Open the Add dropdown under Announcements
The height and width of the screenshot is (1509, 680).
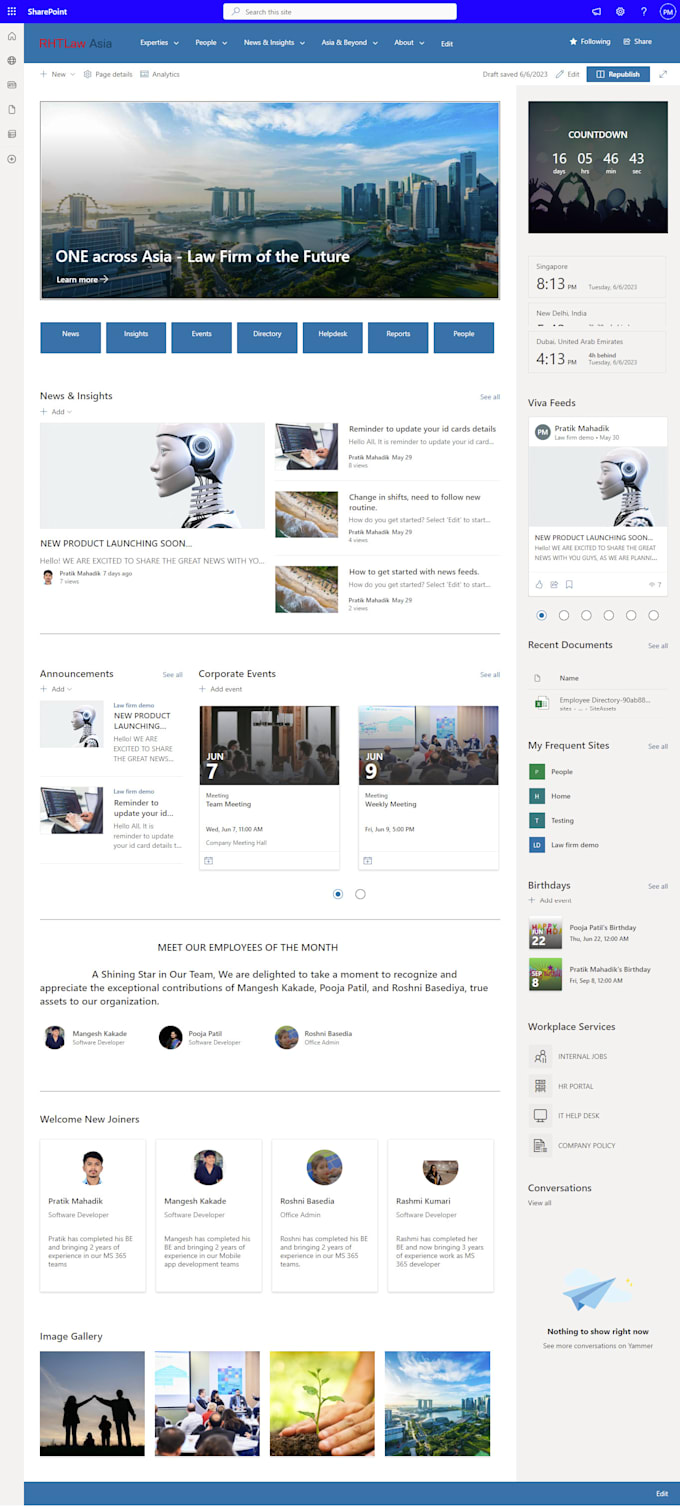pyautogui.click(x=56, y=689)
